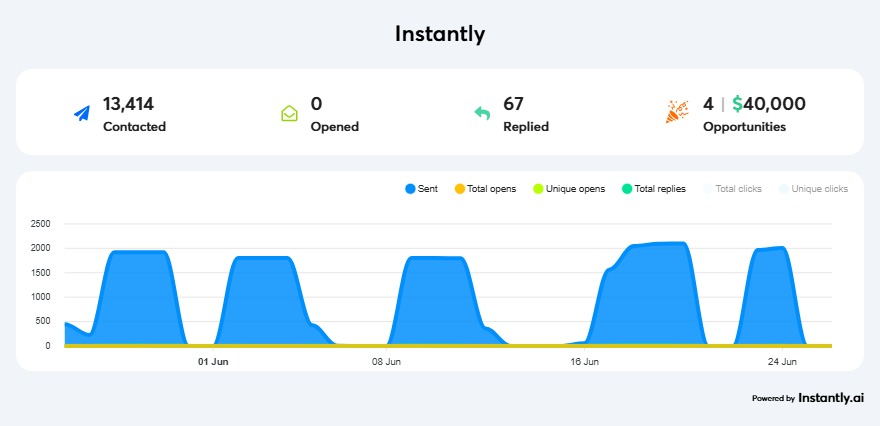
Task: Click the Replied label
Action: click(526, 127)
